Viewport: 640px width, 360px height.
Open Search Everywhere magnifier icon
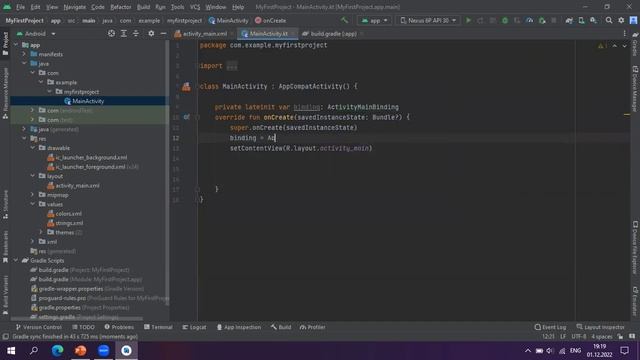[609, 20]
